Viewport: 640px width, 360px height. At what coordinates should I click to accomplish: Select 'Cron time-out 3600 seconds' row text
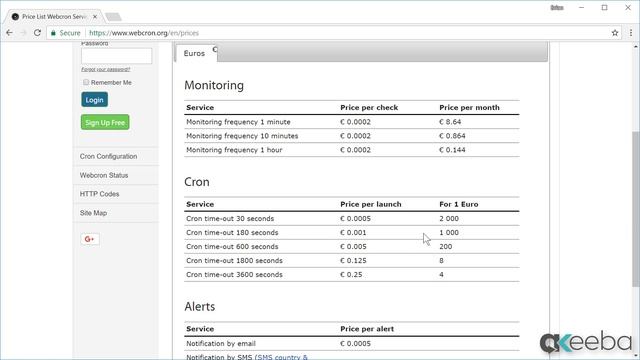234,275
